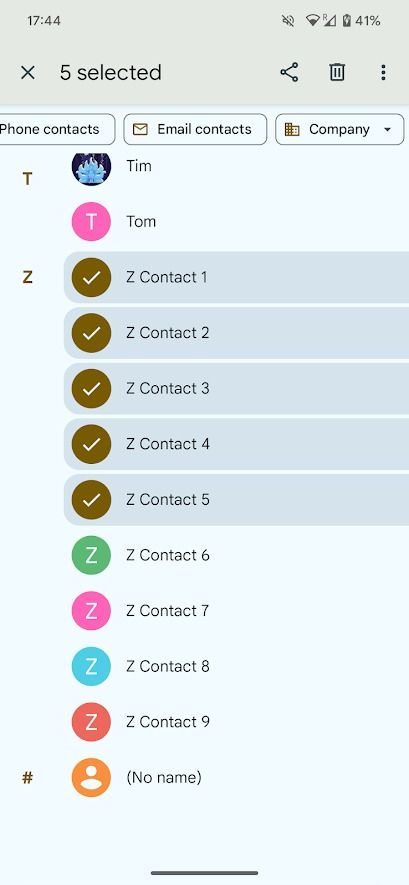Add Z Contact 7 to selection
Viewport: 409px width, 885px height.
[x=236, y=611]
